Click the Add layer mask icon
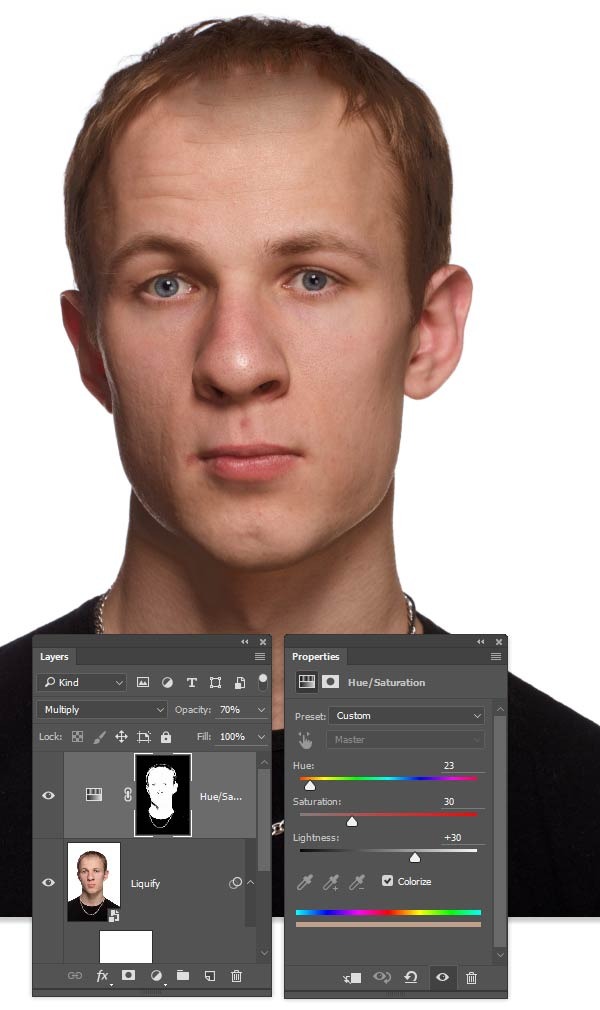Viewport: 600px width, 1010px height. (x=129, y=975)
